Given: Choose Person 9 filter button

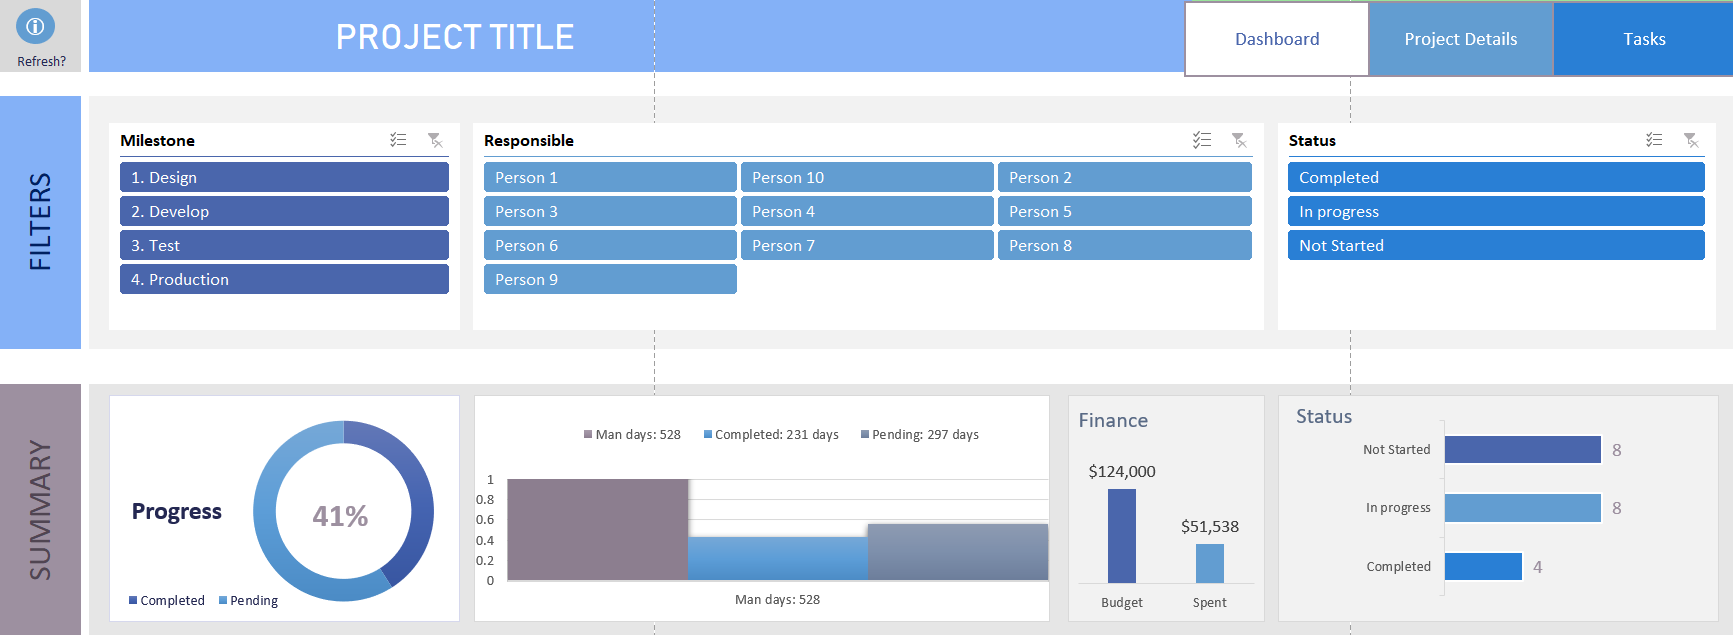Looking at the screenshot, I should pyautogui.click(x=610, y=279).
